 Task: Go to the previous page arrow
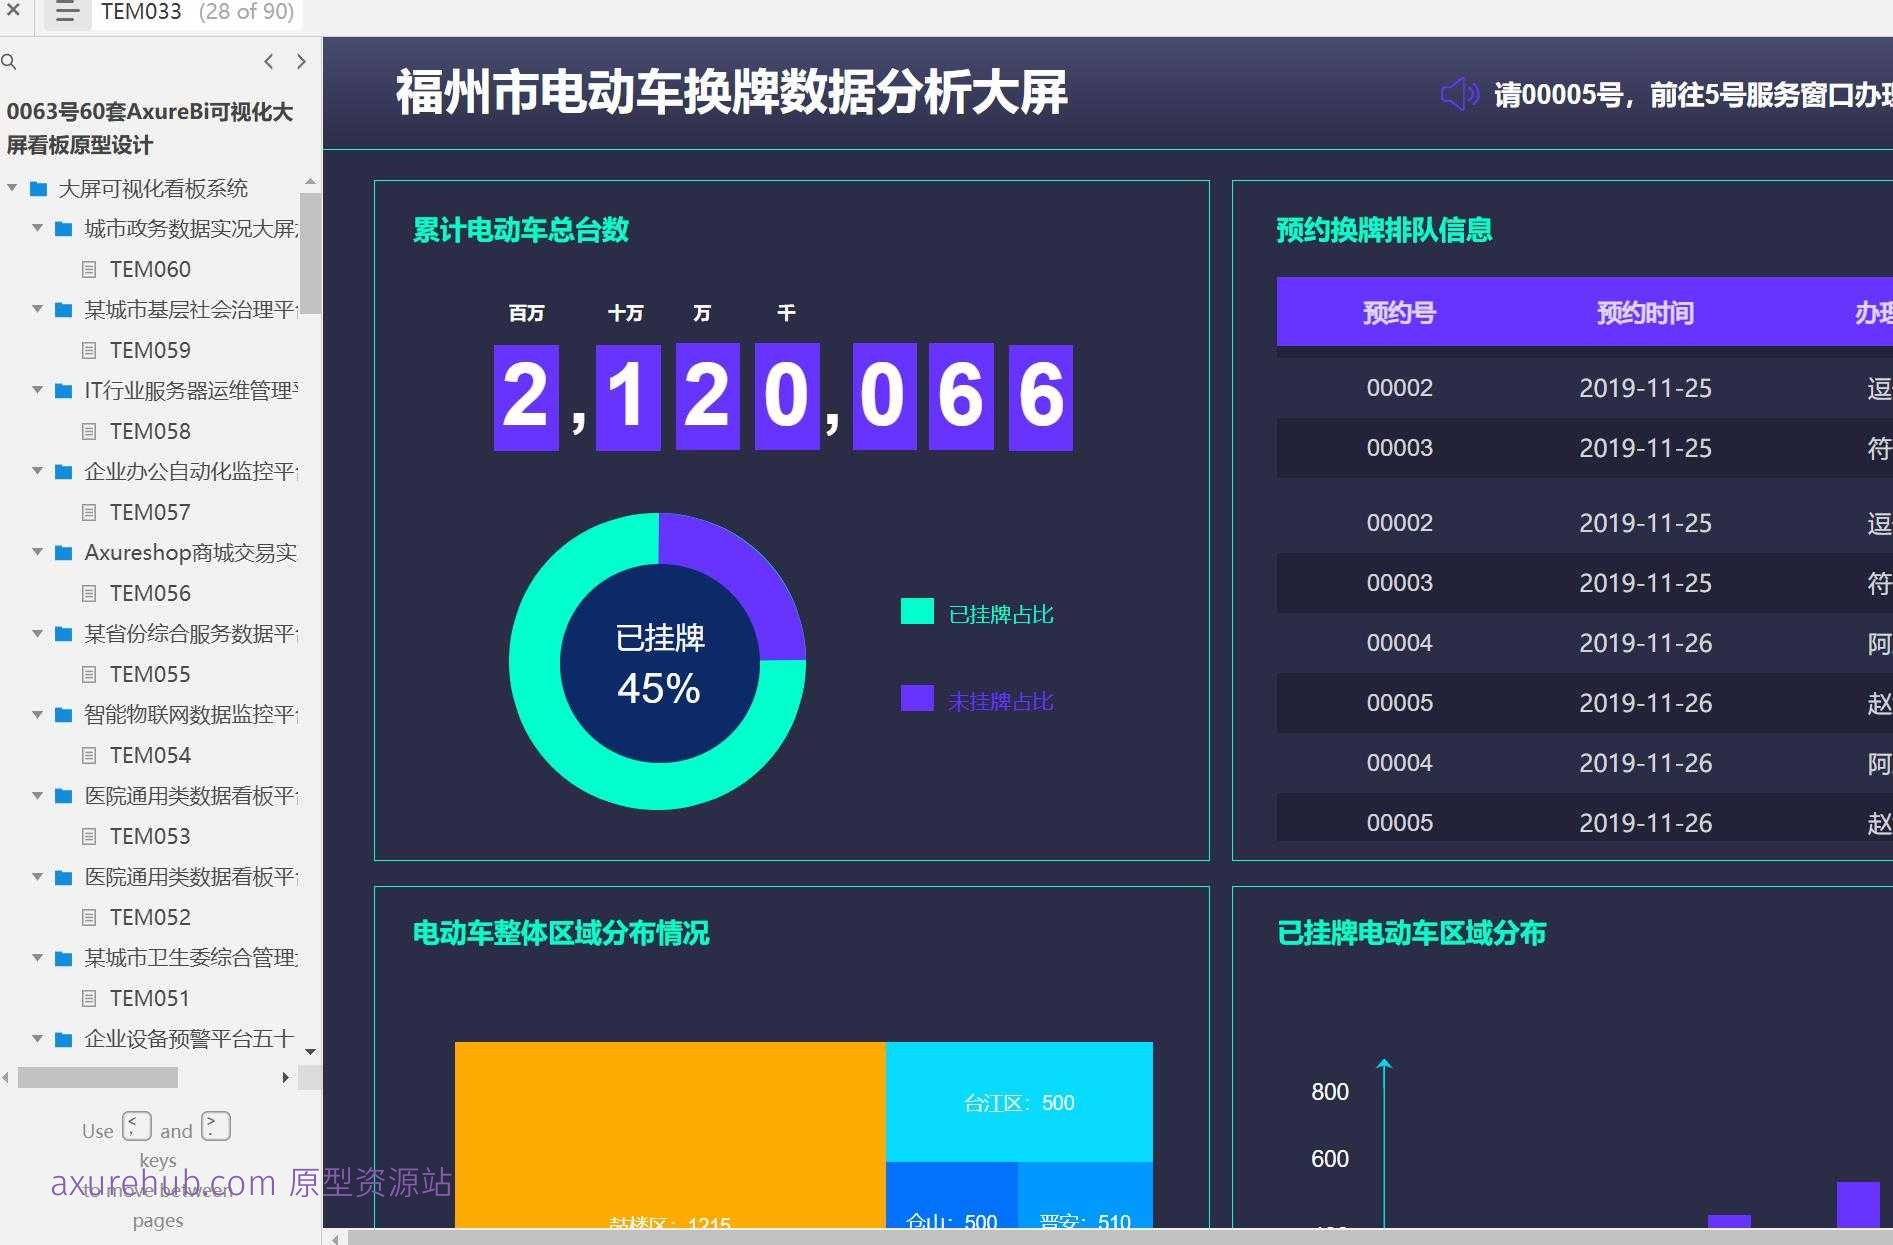268,62
